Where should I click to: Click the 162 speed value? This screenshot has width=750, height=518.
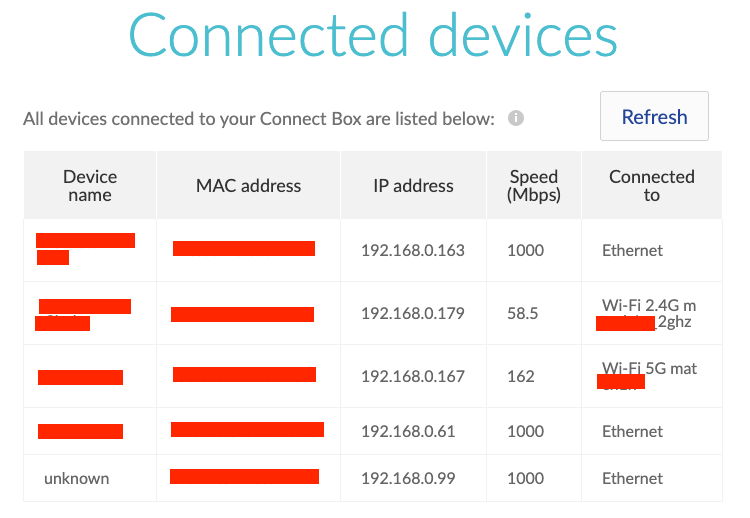point(520,377)
